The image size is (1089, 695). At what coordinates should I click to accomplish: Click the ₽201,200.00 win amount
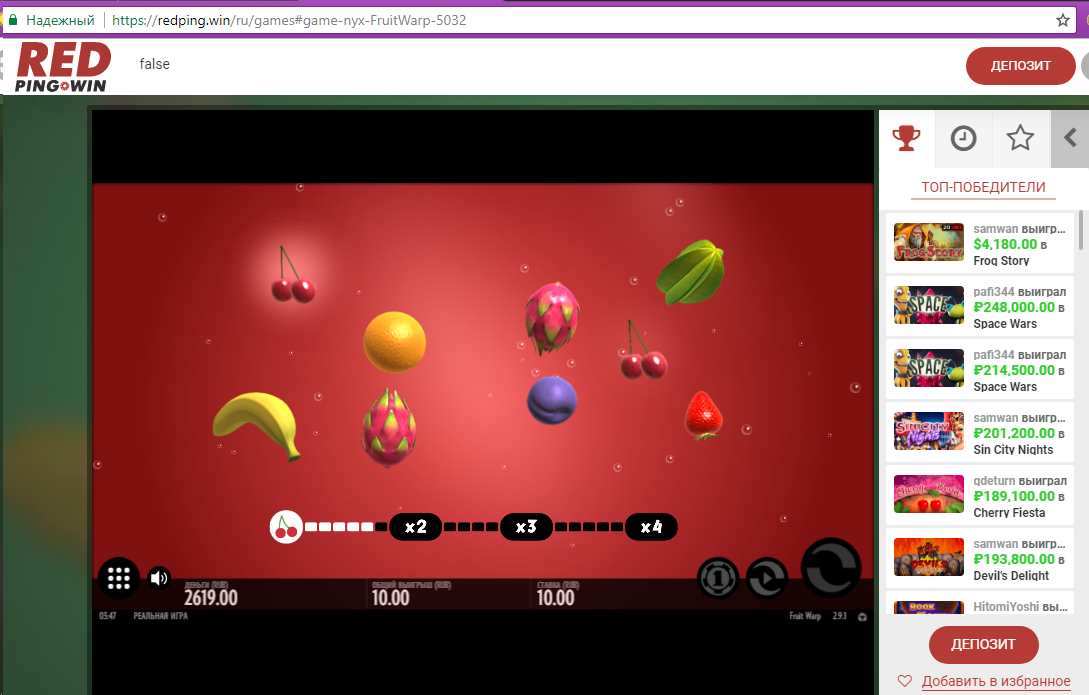(1014, 434)
